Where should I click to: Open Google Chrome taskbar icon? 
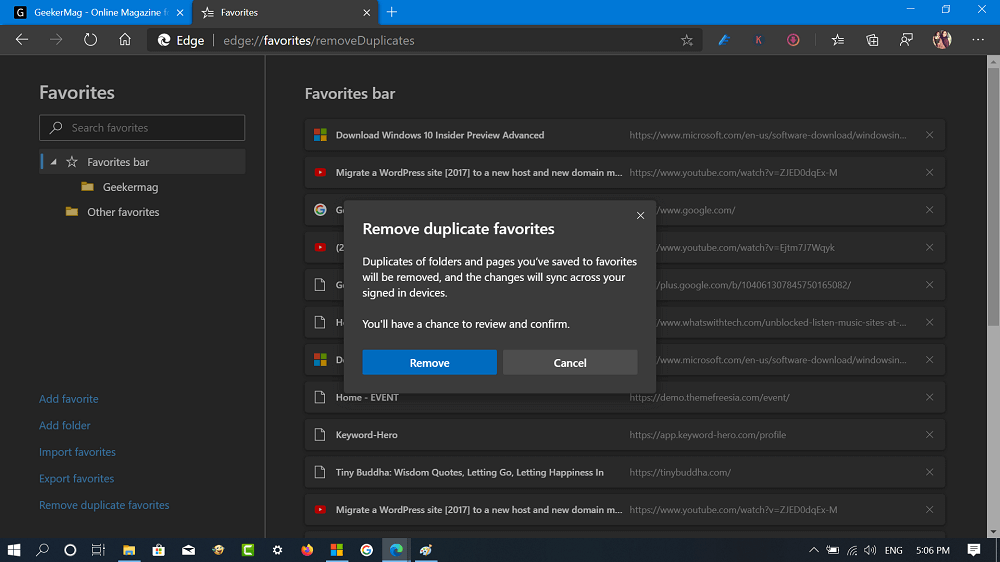[366, 550]
